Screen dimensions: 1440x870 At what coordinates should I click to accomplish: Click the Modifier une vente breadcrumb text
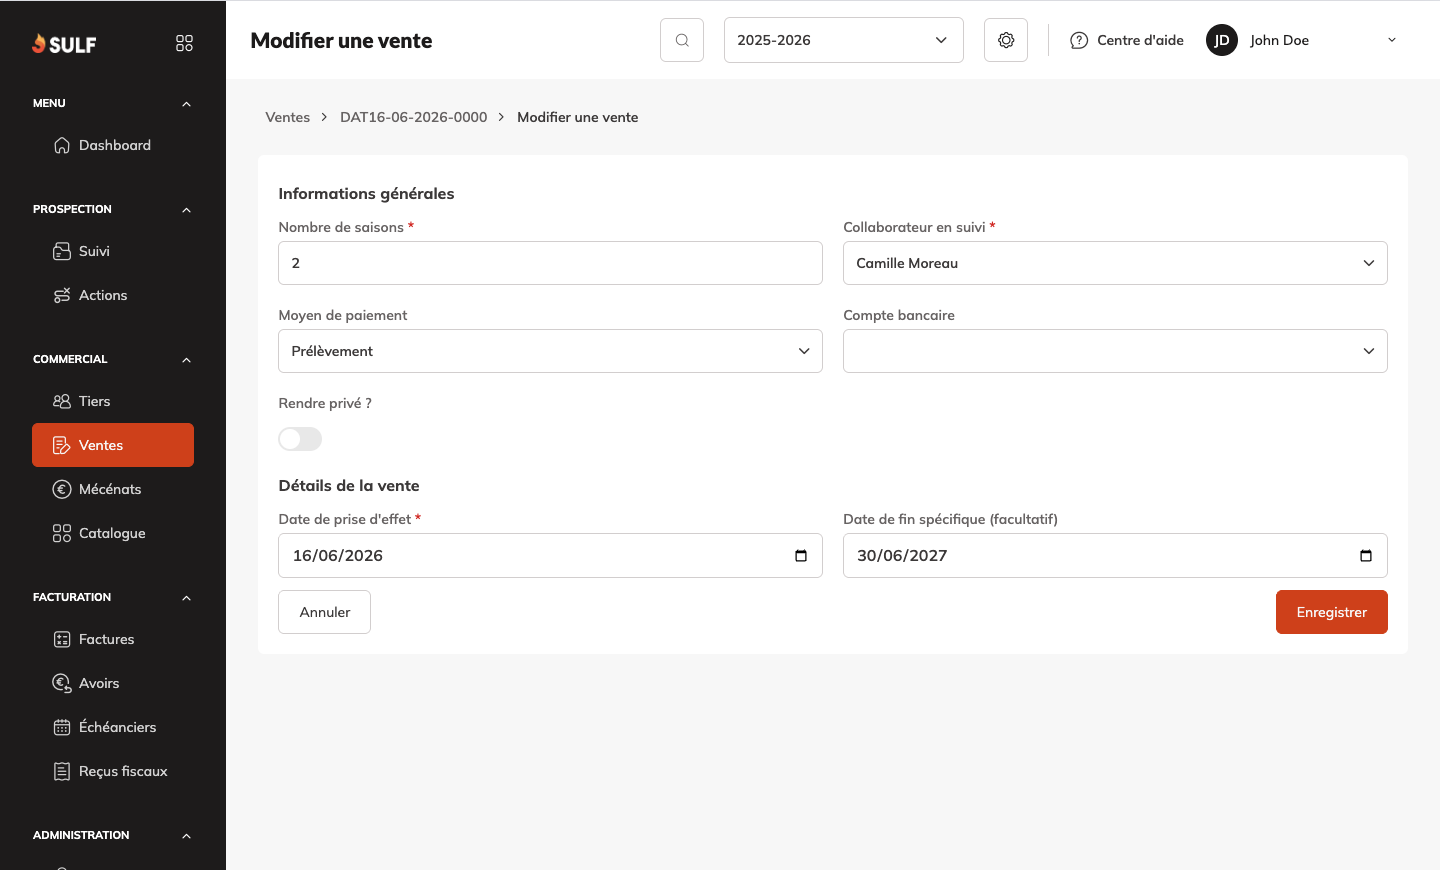[578, 117]
